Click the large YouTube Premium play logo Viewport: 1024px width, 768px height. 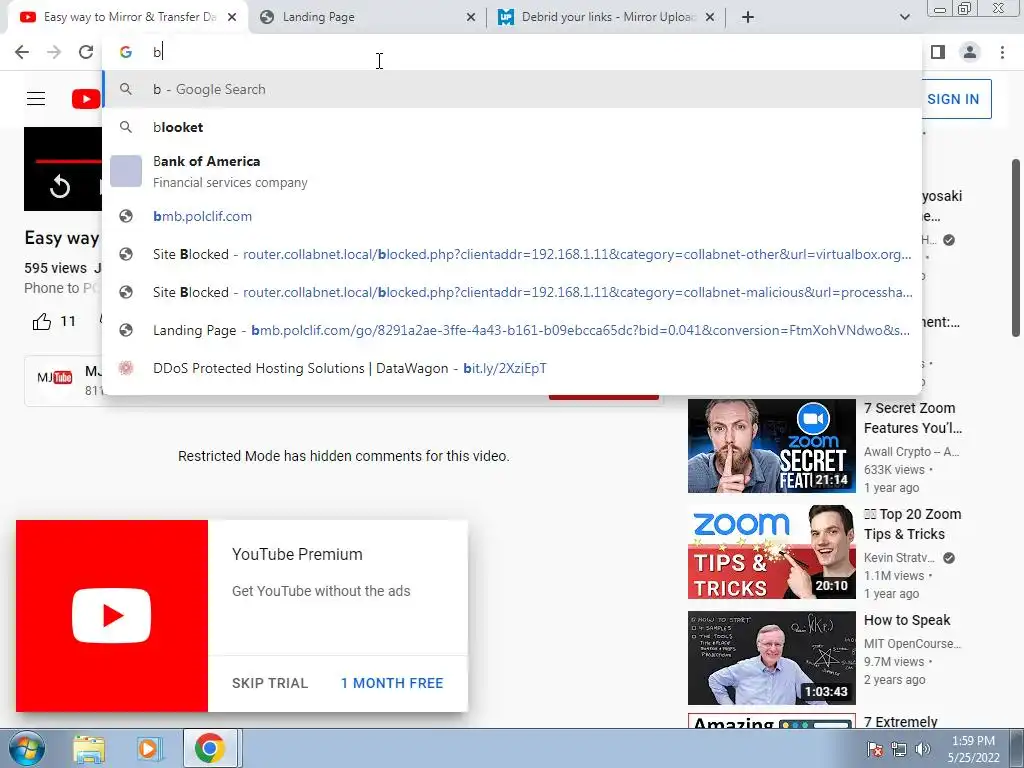[x=112, y=616]
